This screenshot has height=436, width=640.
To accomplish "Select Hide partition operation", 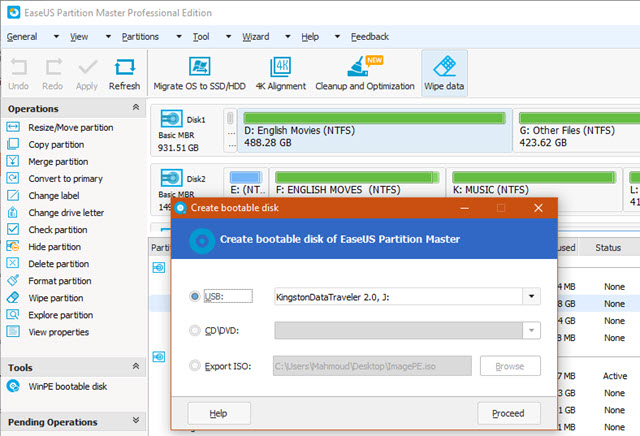I will coord(54,247).
